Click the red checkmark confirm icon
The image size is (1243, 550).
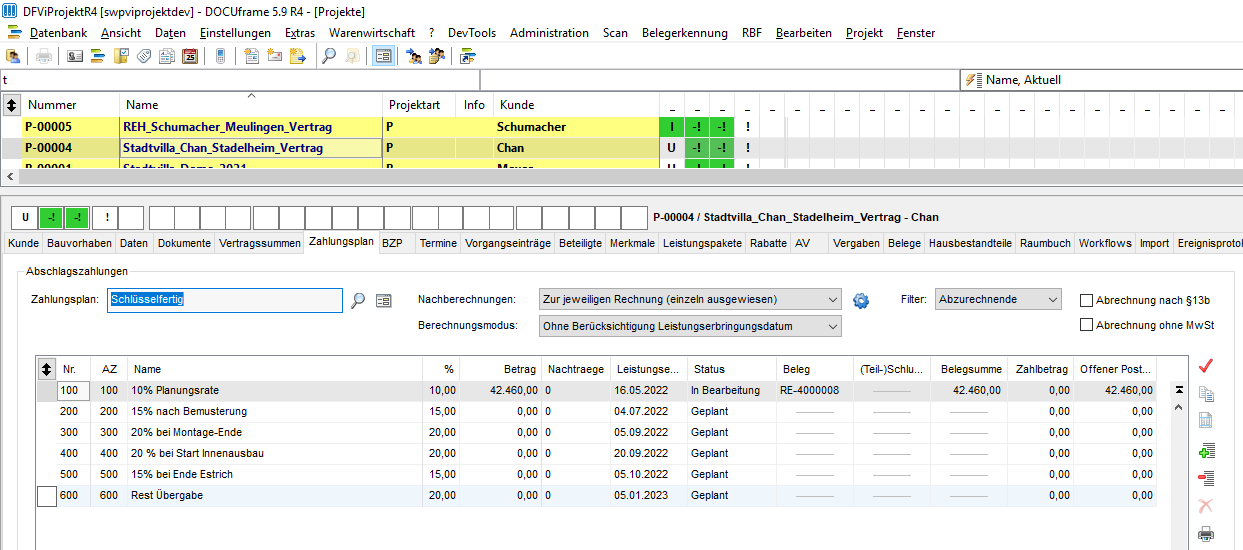click(1205, 366)
